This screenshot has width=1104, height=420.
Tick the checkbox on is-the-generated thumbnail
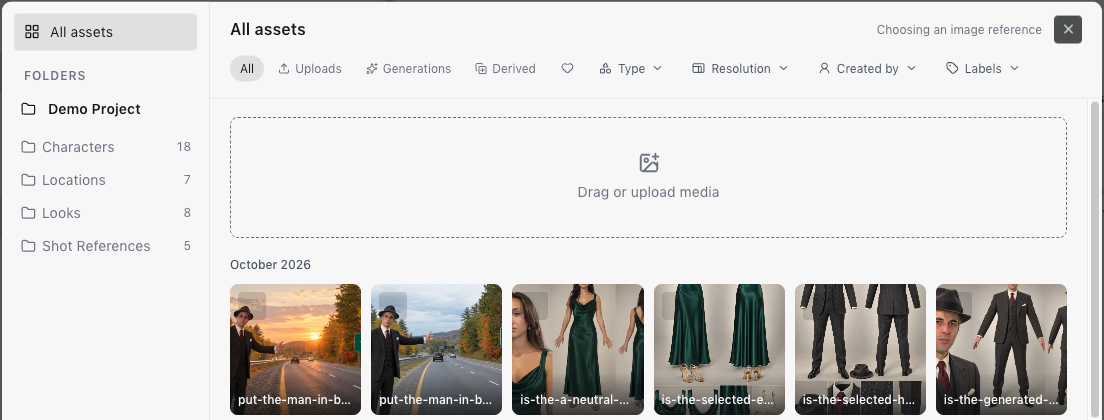point(958,306)
